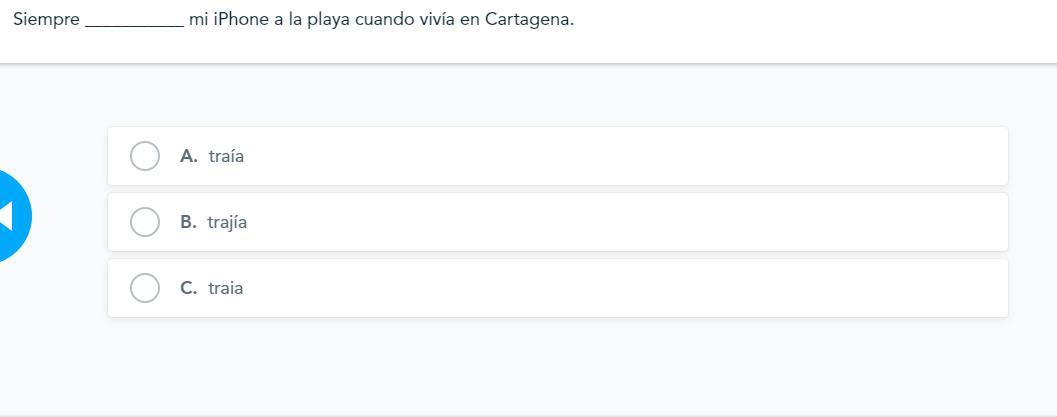Select the radio button for option C

point(145,288)
